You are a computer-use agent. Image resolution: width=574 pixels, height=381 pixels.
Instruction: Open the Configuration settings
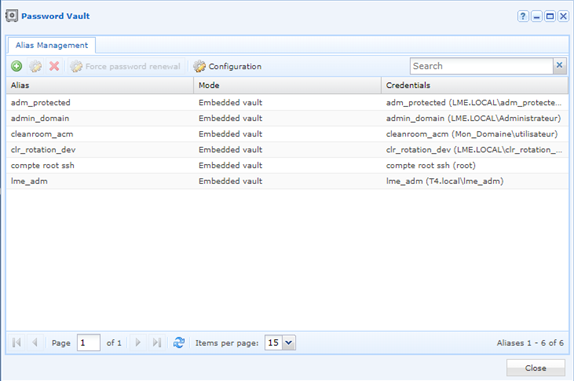[x=227, y=66]
